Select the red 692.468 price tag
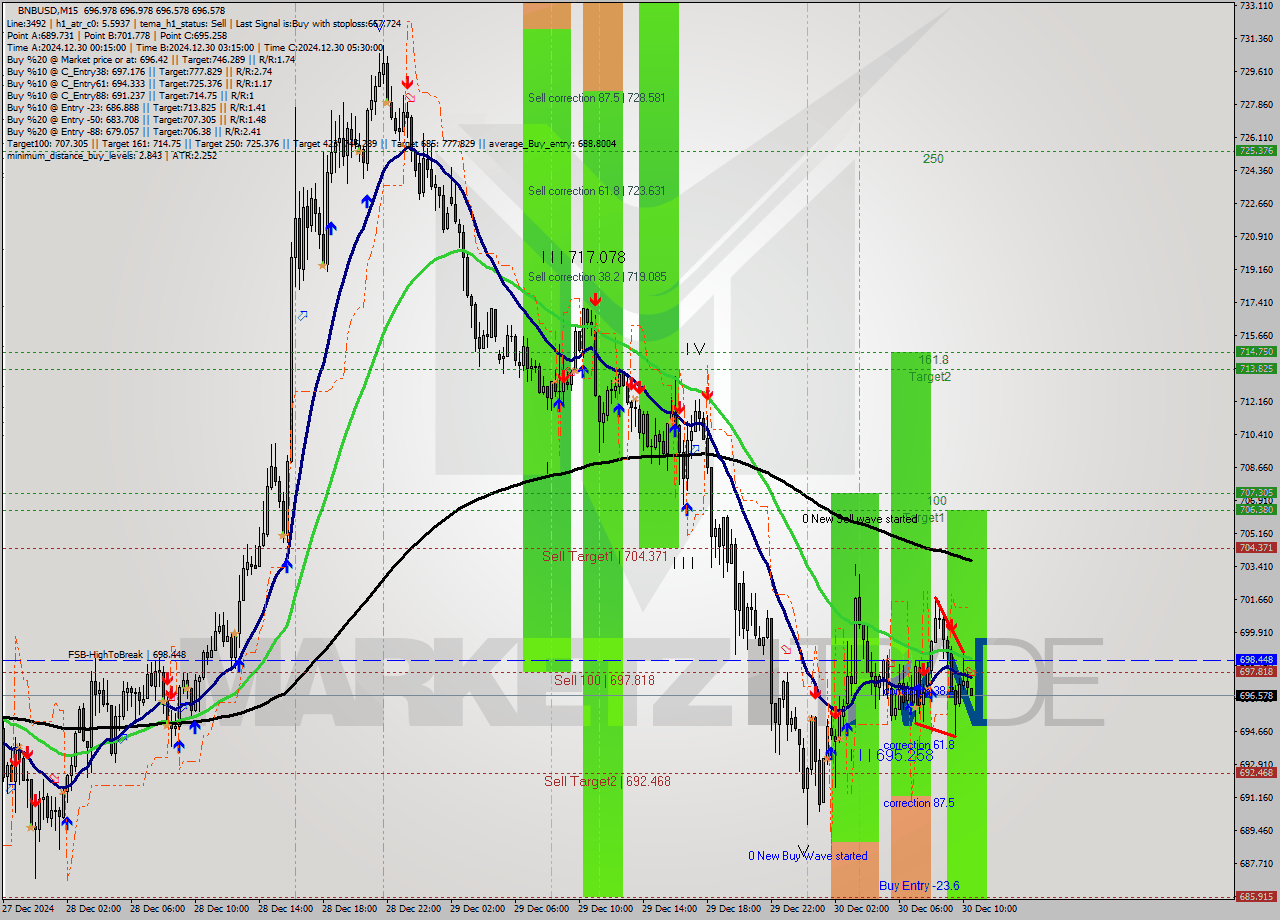This screenshot has height=920, width=1280. (x=1256, y=773)
